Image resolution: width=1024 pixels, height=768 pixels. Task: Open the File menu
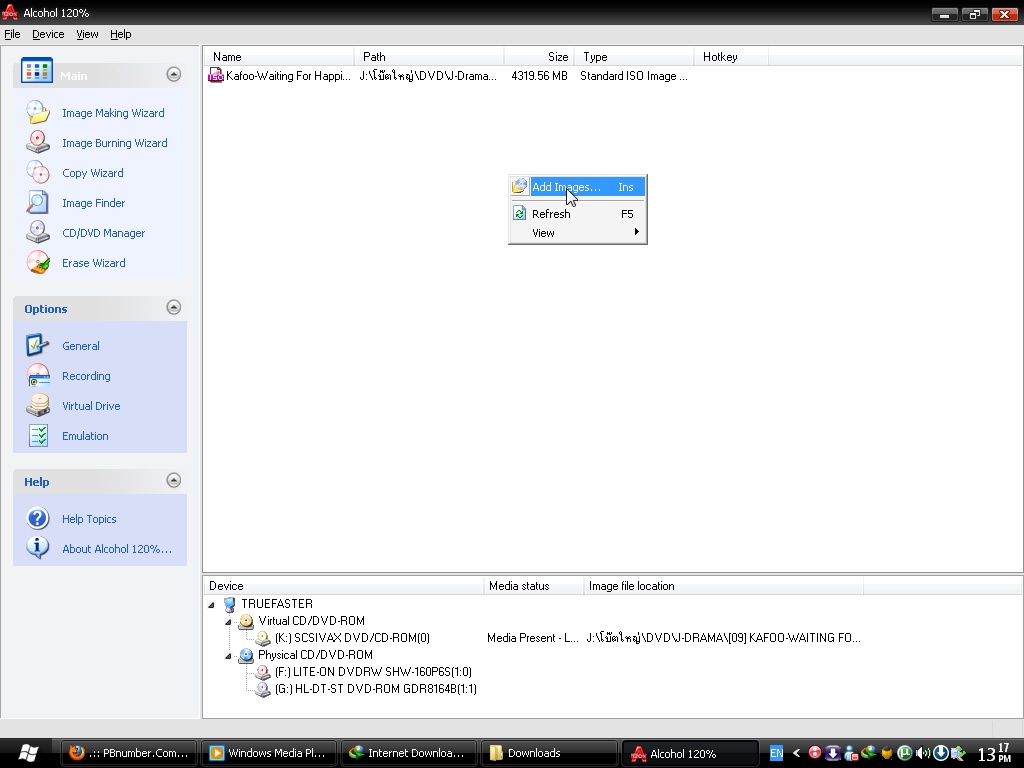click(12, 34)
